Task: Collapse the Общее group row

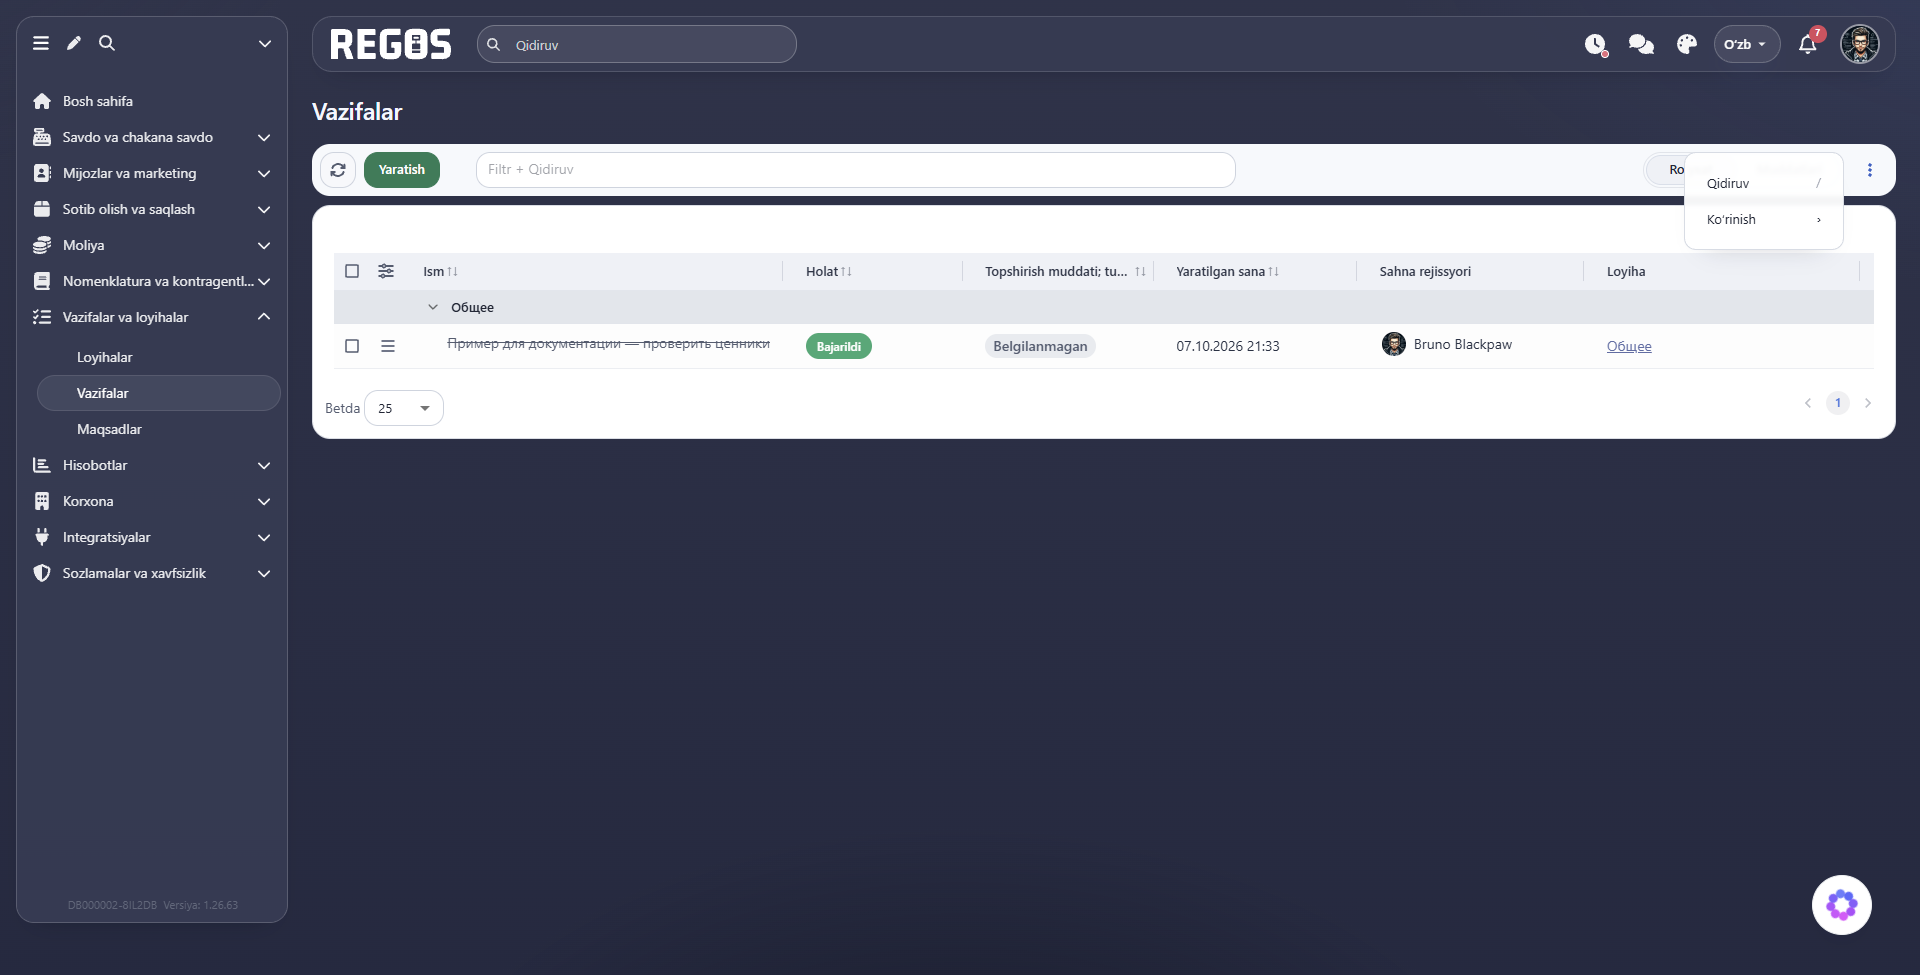Action: [x=433, y=307]
